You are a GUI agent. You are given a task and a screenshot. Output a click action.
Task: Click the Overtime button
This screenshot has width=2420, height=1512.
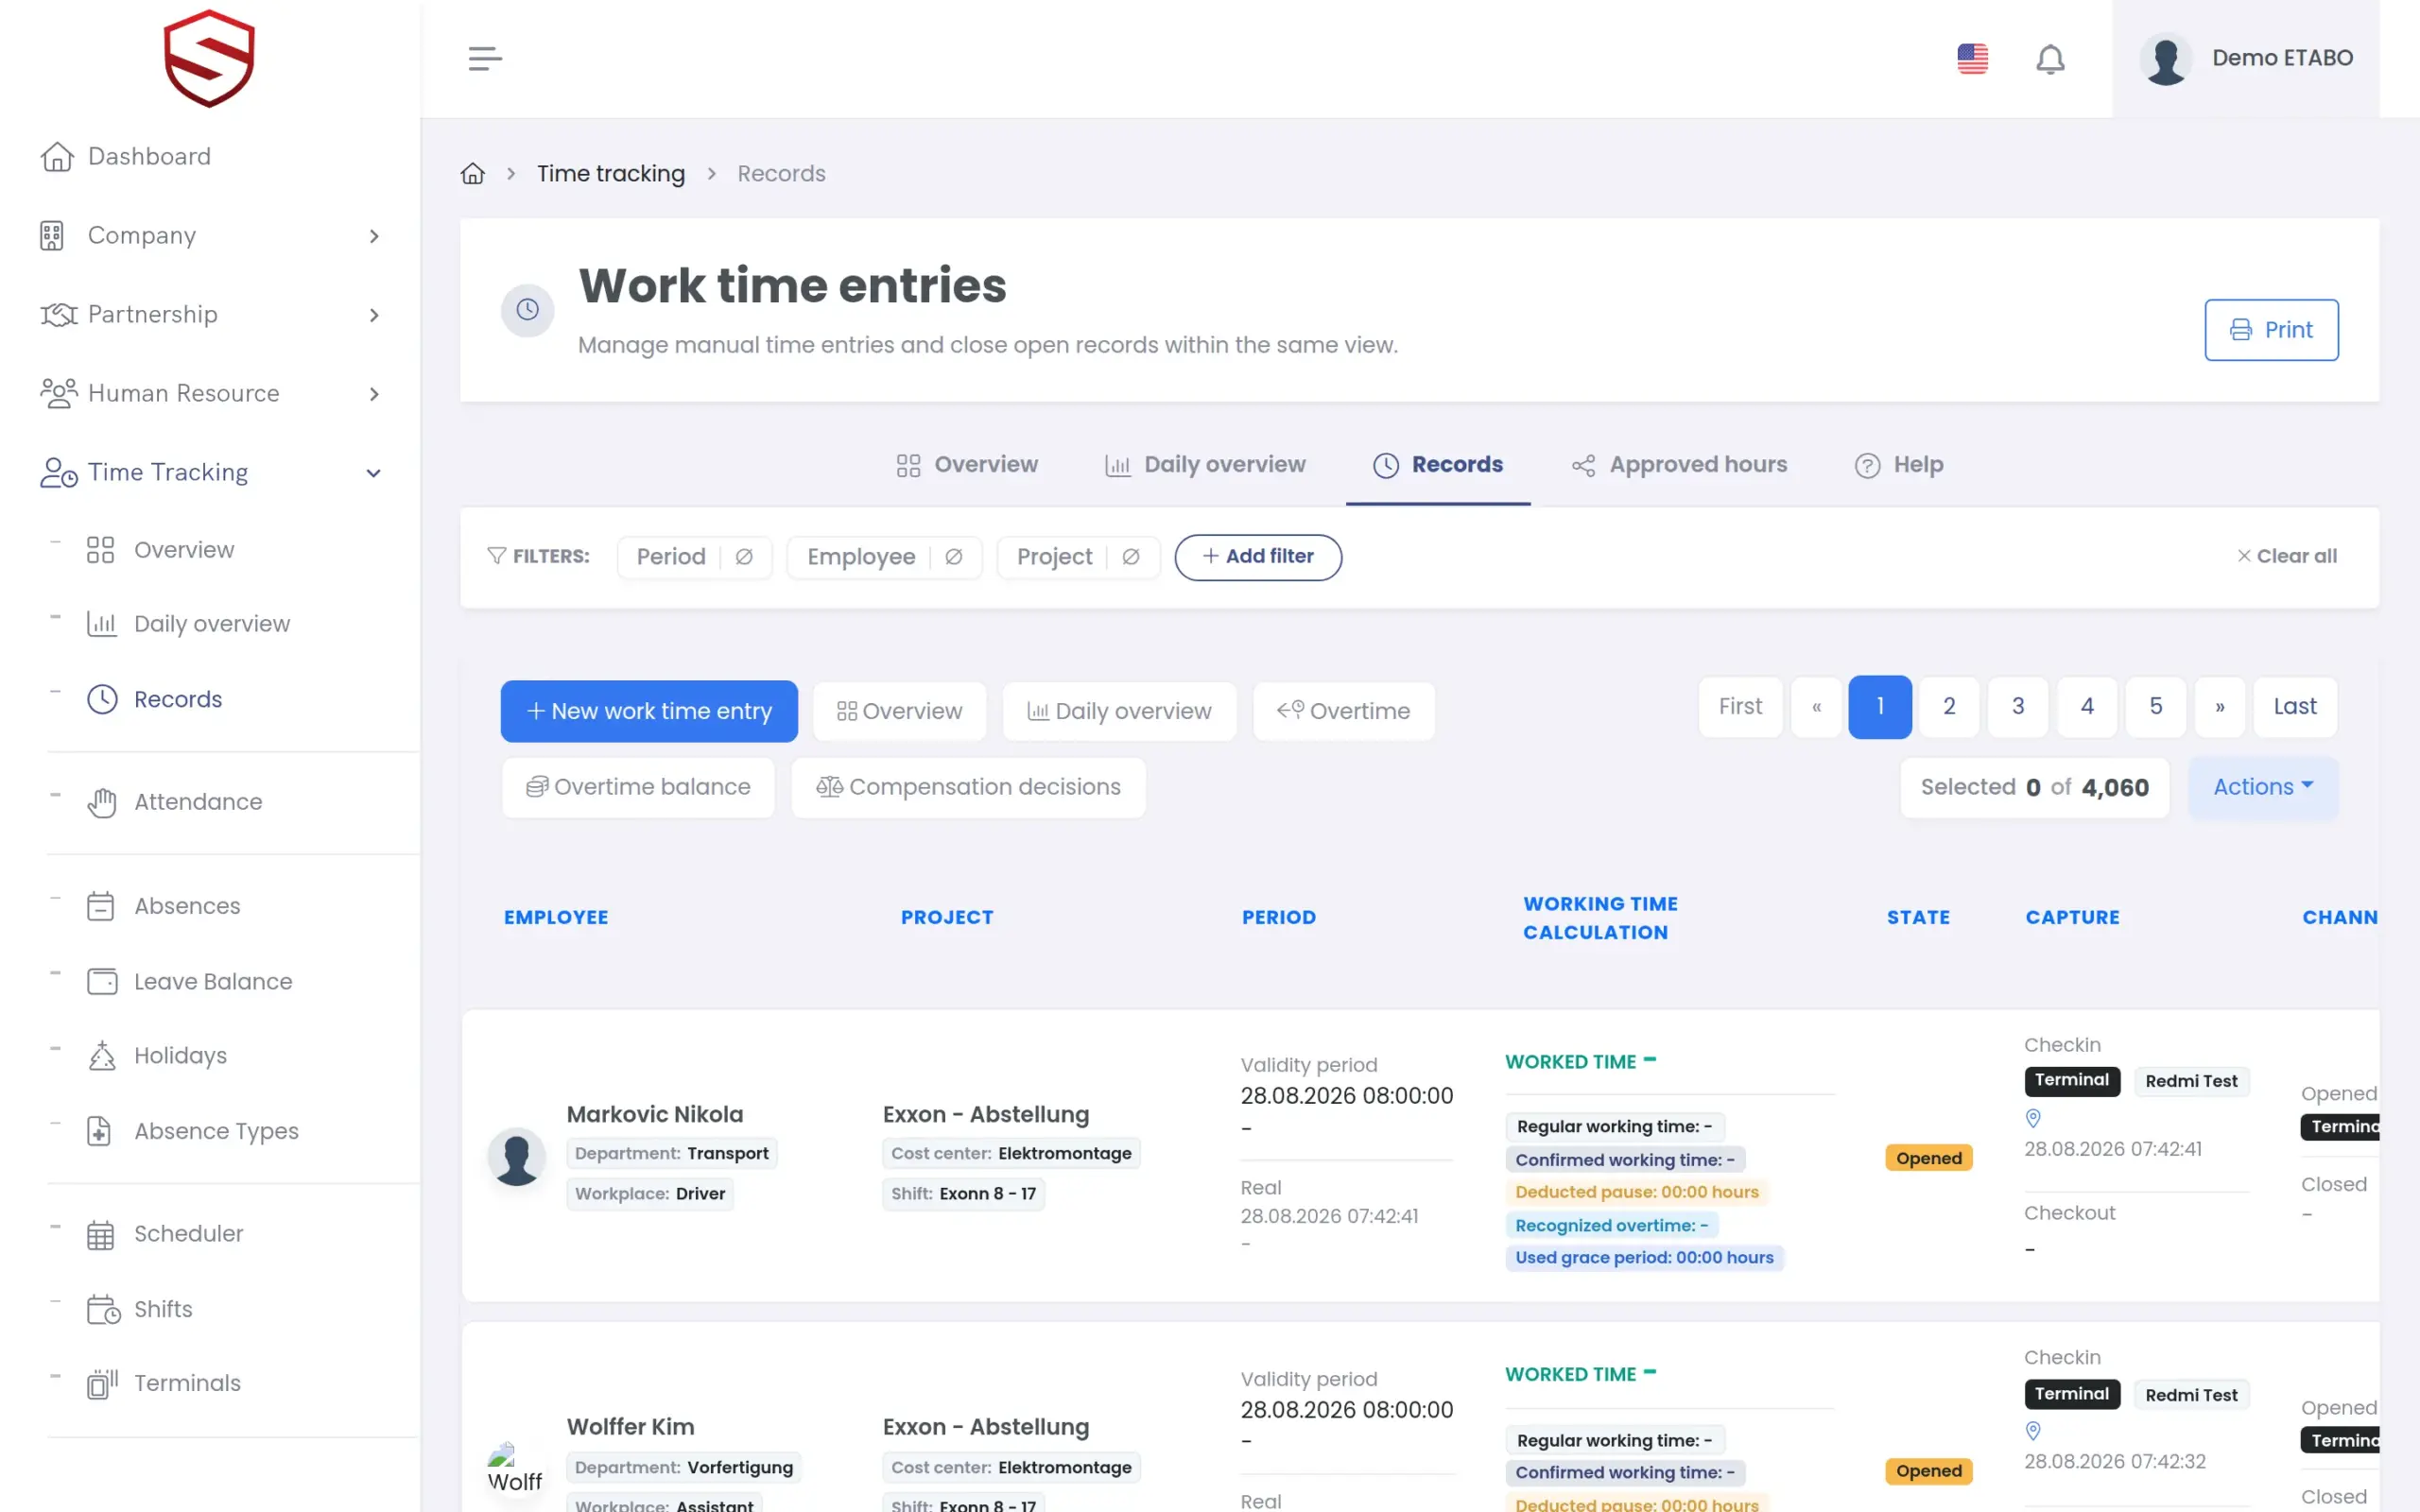(1343, 711)
